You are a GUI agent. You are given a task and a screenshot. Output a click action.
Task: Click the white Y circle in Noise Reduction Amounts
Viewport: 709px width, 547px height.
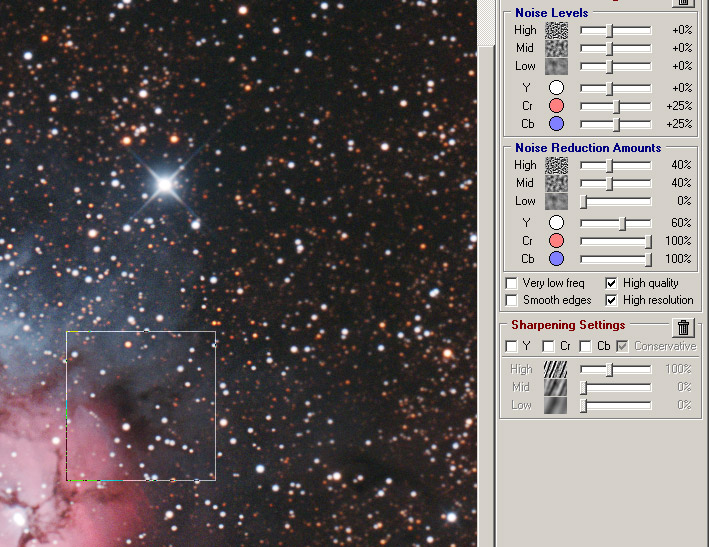556,223
